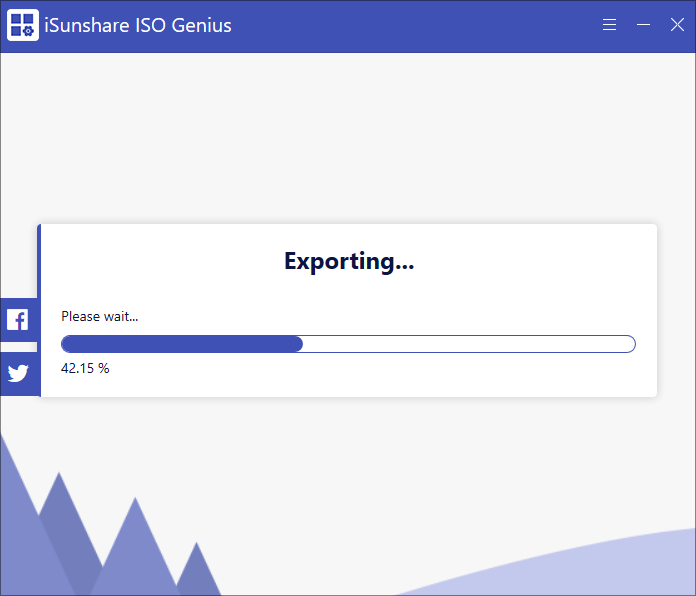Click the iSunshare ISO Genius logo icon
This screenshot has width=696, height=596.
22,26
